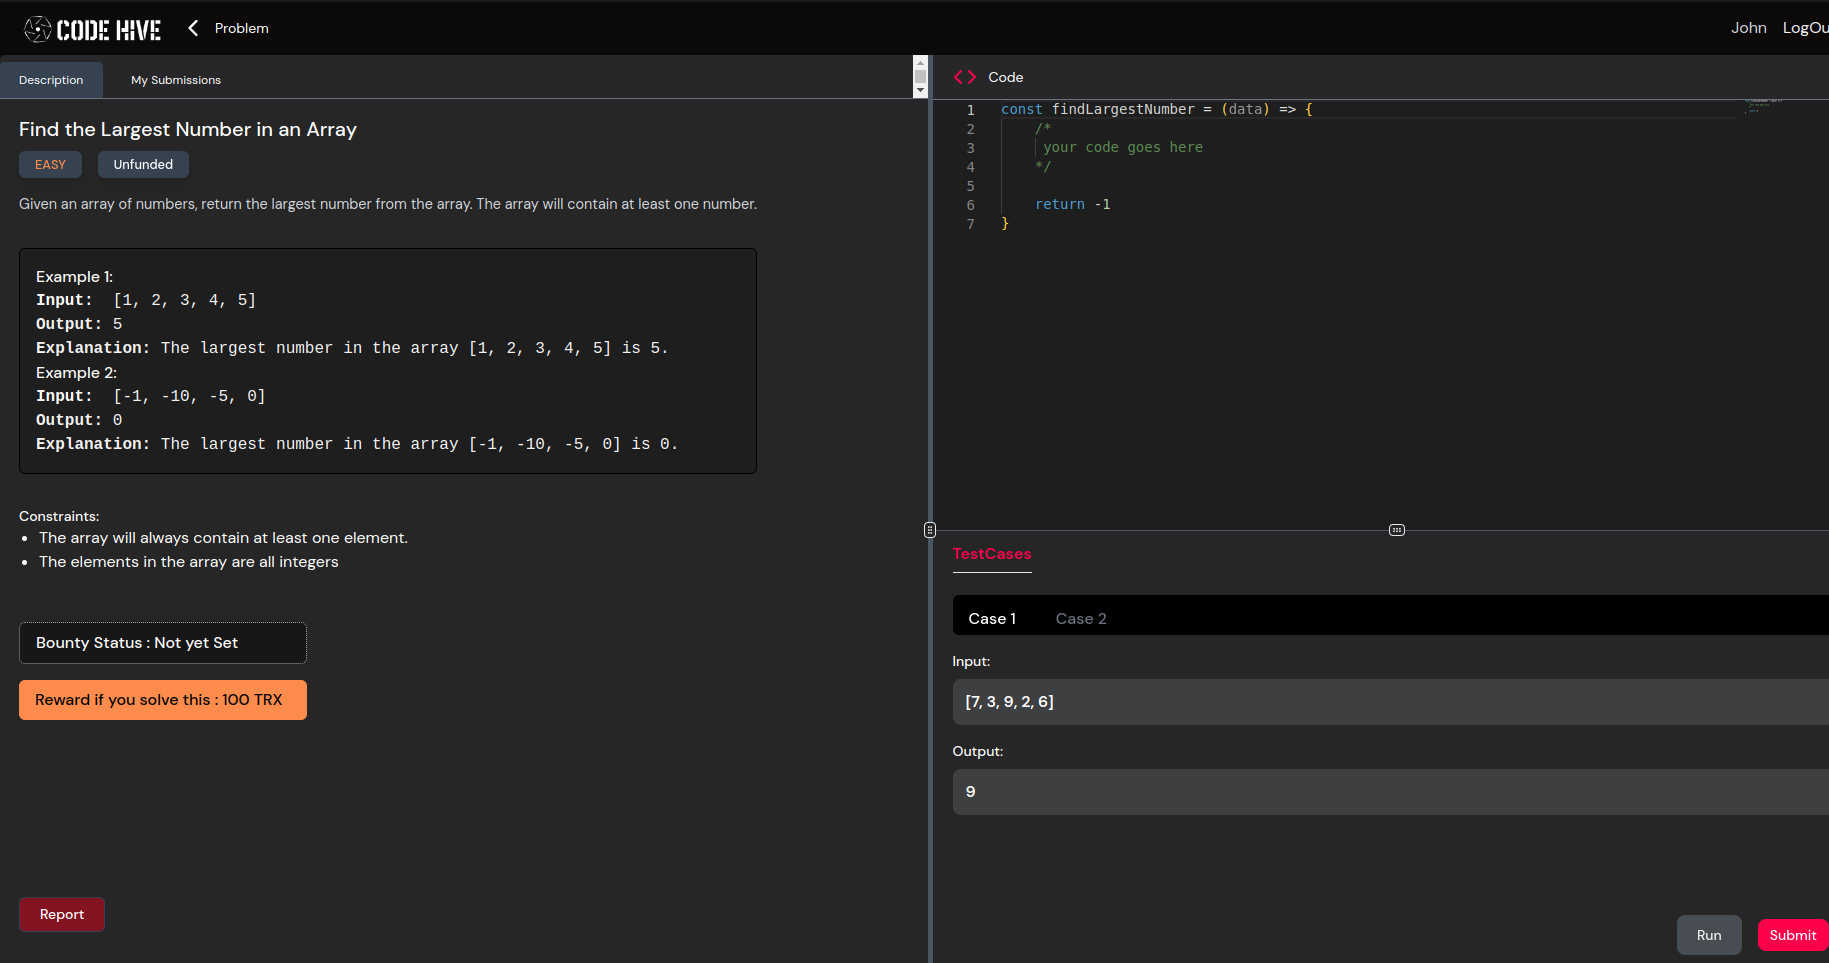Click the EASY difficulty badge
The height and width of the screenshot is (963, 1829).
[50, 164]
